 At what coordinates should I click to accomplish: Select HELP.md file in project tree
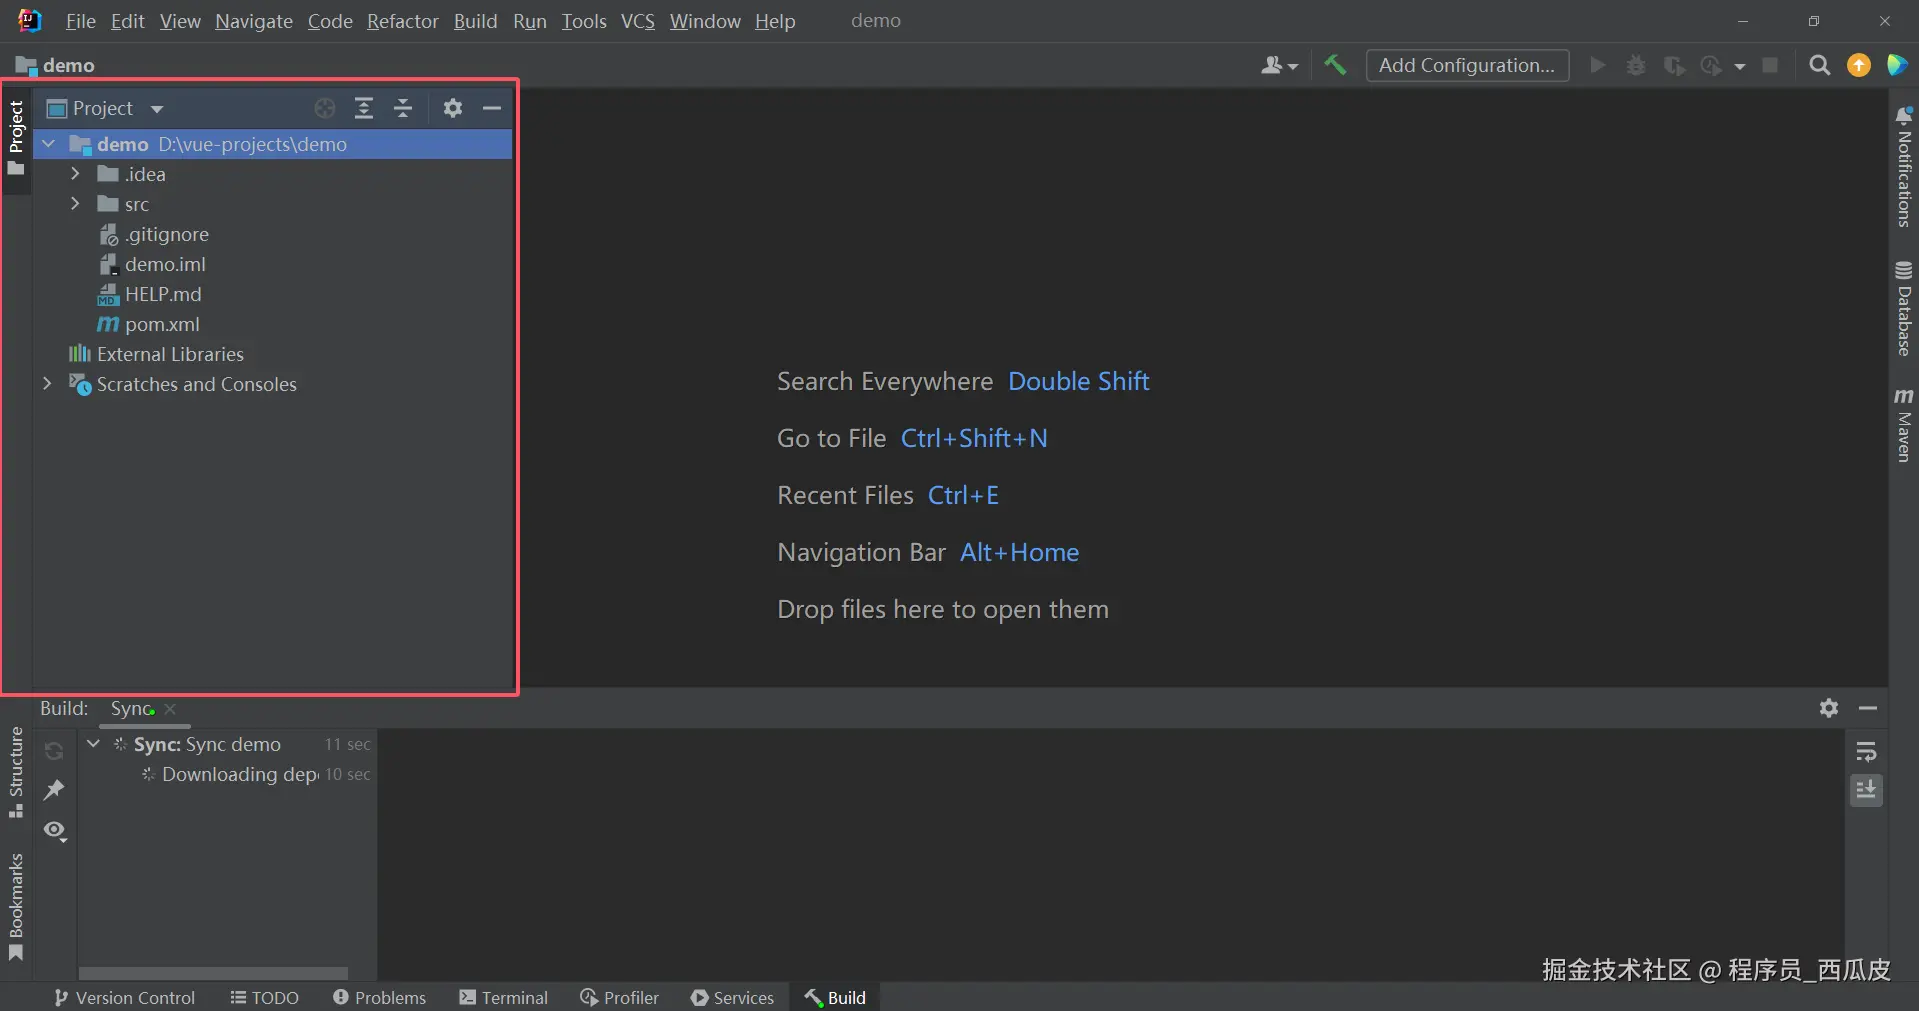click(272, 294)
